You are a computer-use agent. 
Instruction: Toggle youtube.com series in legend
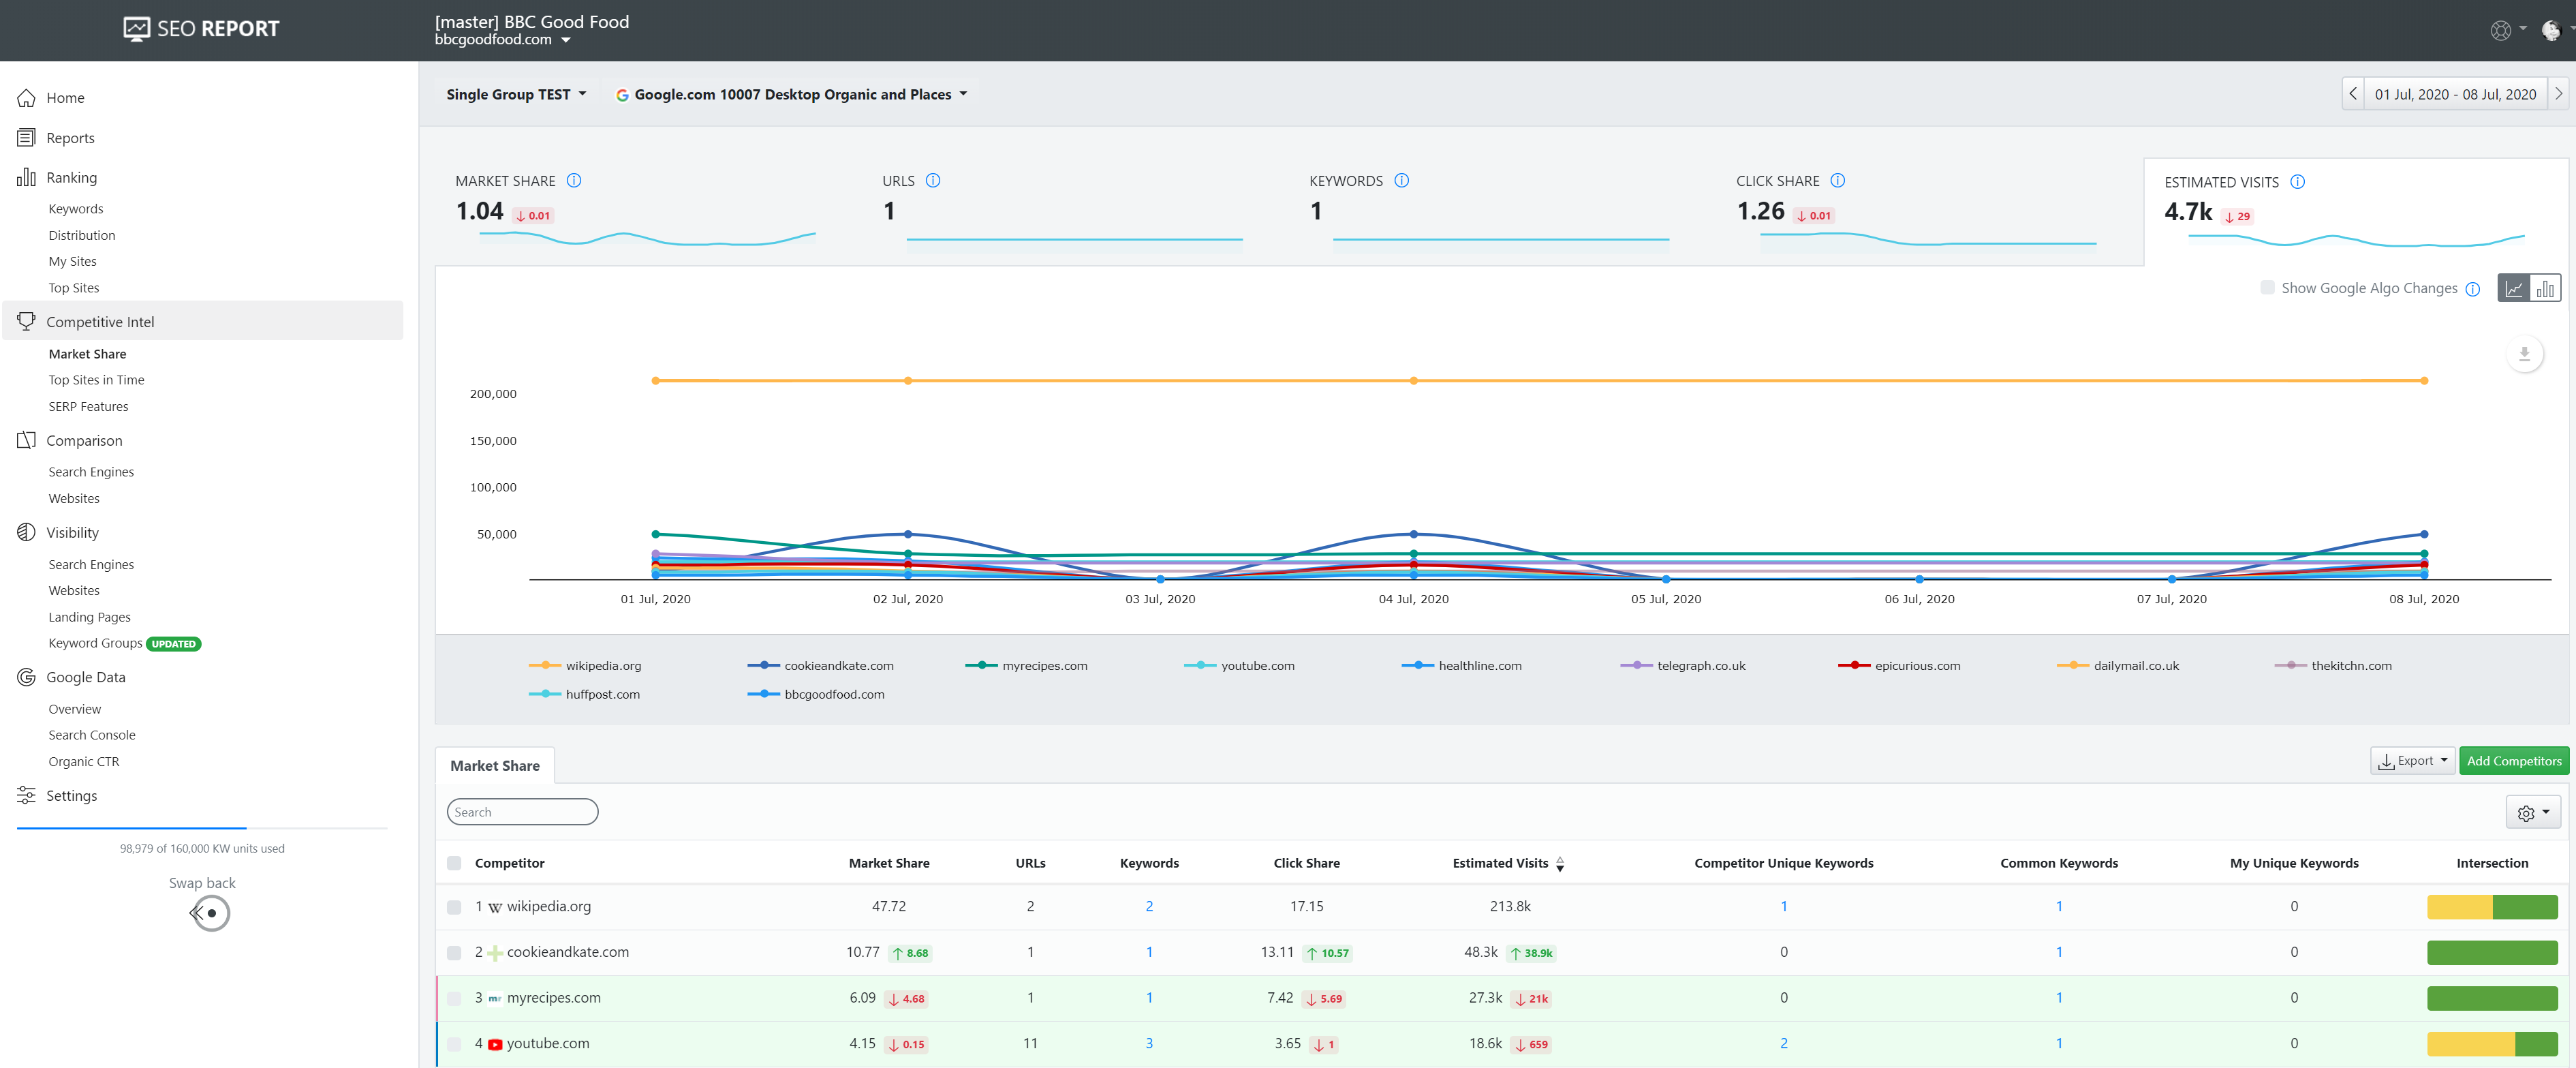click(x=1239, y=666)
